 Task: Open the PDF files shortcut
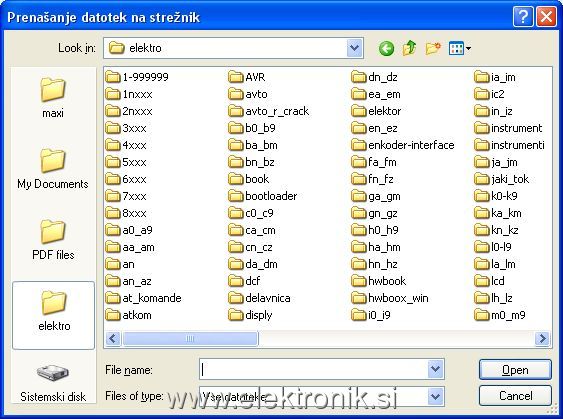pyautogui.click(x=53, y=239)
